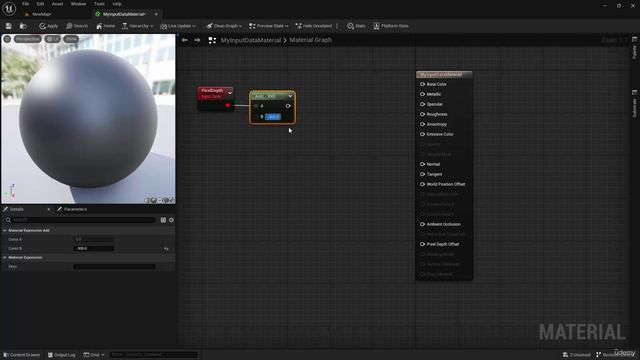The height and width of the screenshot is (360, 640).
Task: Click the Const B value field
Action: [x=93, y=248]
